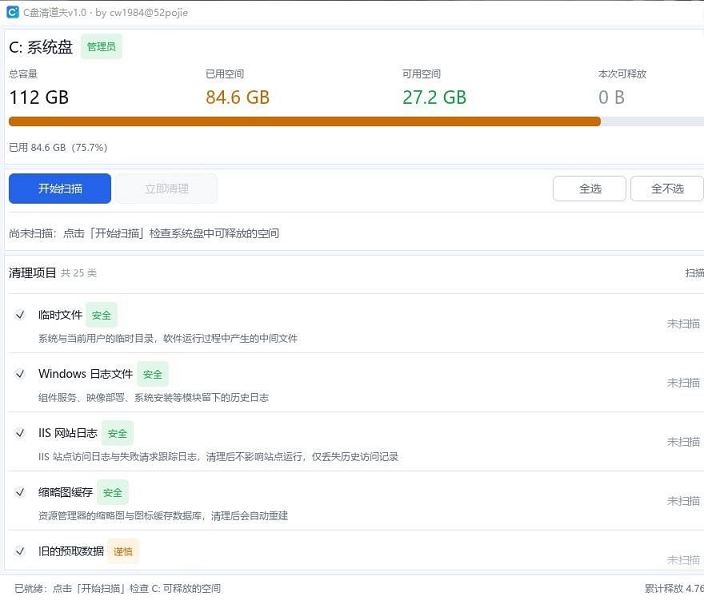704x600 pixels.
Task: Click the 组件服务、映像部署 description text
Action: point(154,397)
